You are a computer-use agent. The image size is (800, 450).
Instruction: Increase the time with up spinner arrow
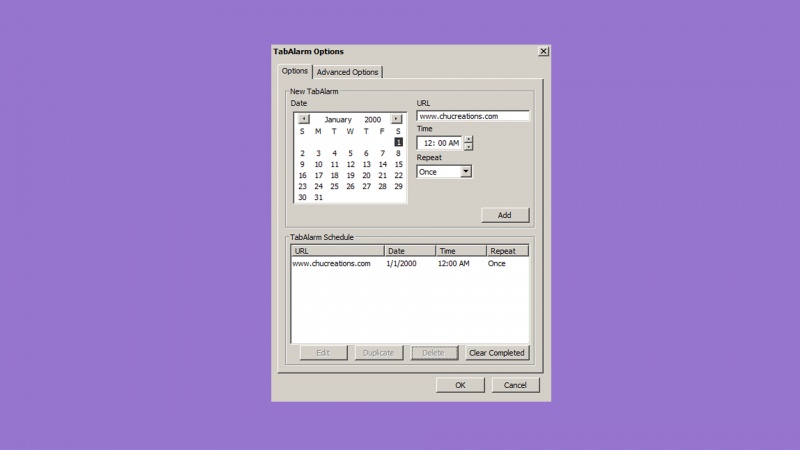pos(468,139)
